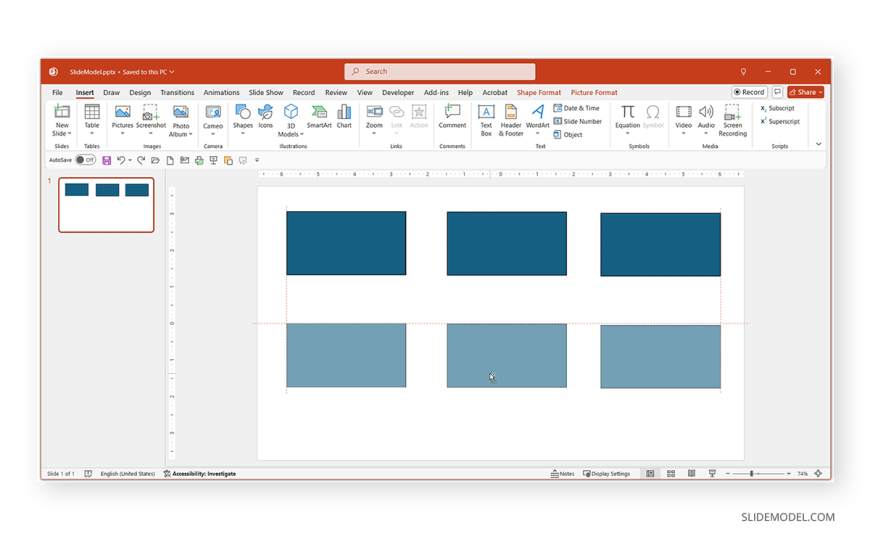Click the Zoom link icon
Screen dimensions: 870x539
[374, 112]
